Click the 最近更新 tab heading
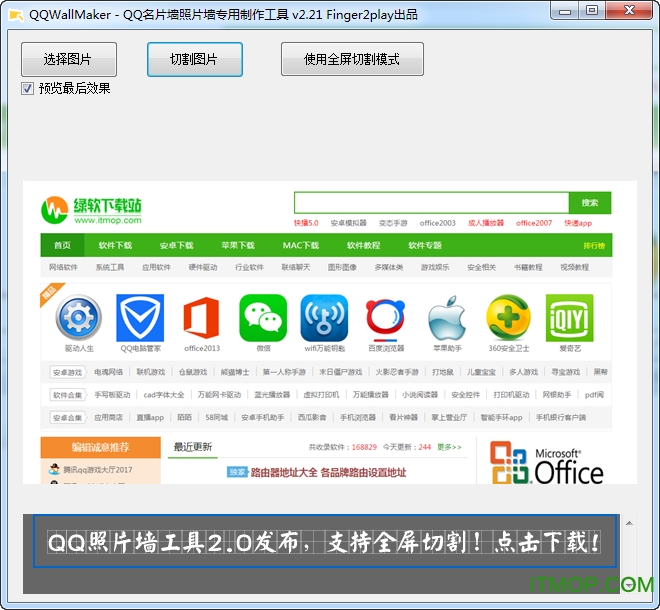The image size is (660, 610). pos(193,447)
